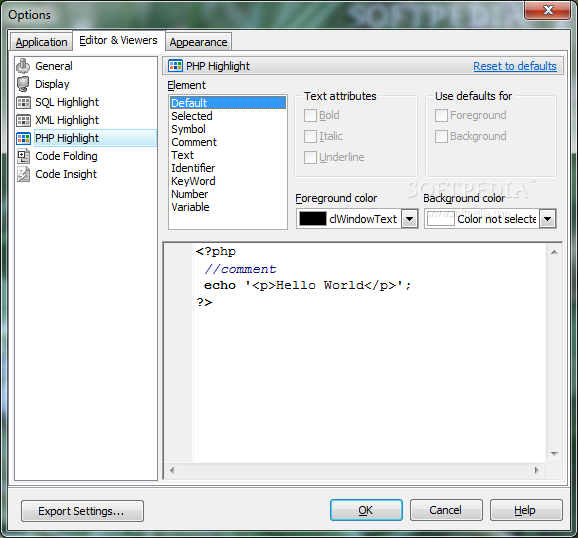Switch to the Editor & Viewers tab
The width and height of the screenshot is (578, 538).
click(x=118, y=40)
